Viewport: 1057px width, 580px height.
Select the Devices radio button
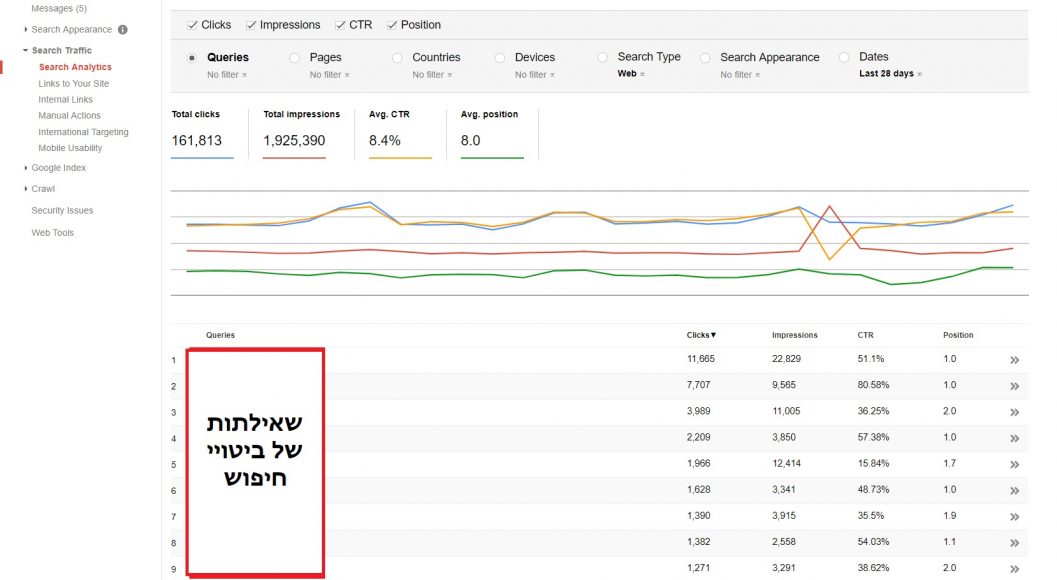click(500, 58)
